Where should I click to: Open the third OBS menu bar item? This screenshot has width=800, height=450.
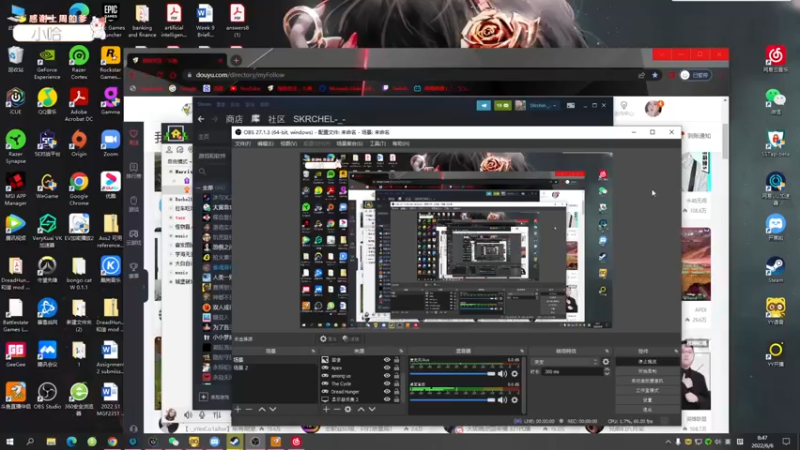tap(288, 144)
